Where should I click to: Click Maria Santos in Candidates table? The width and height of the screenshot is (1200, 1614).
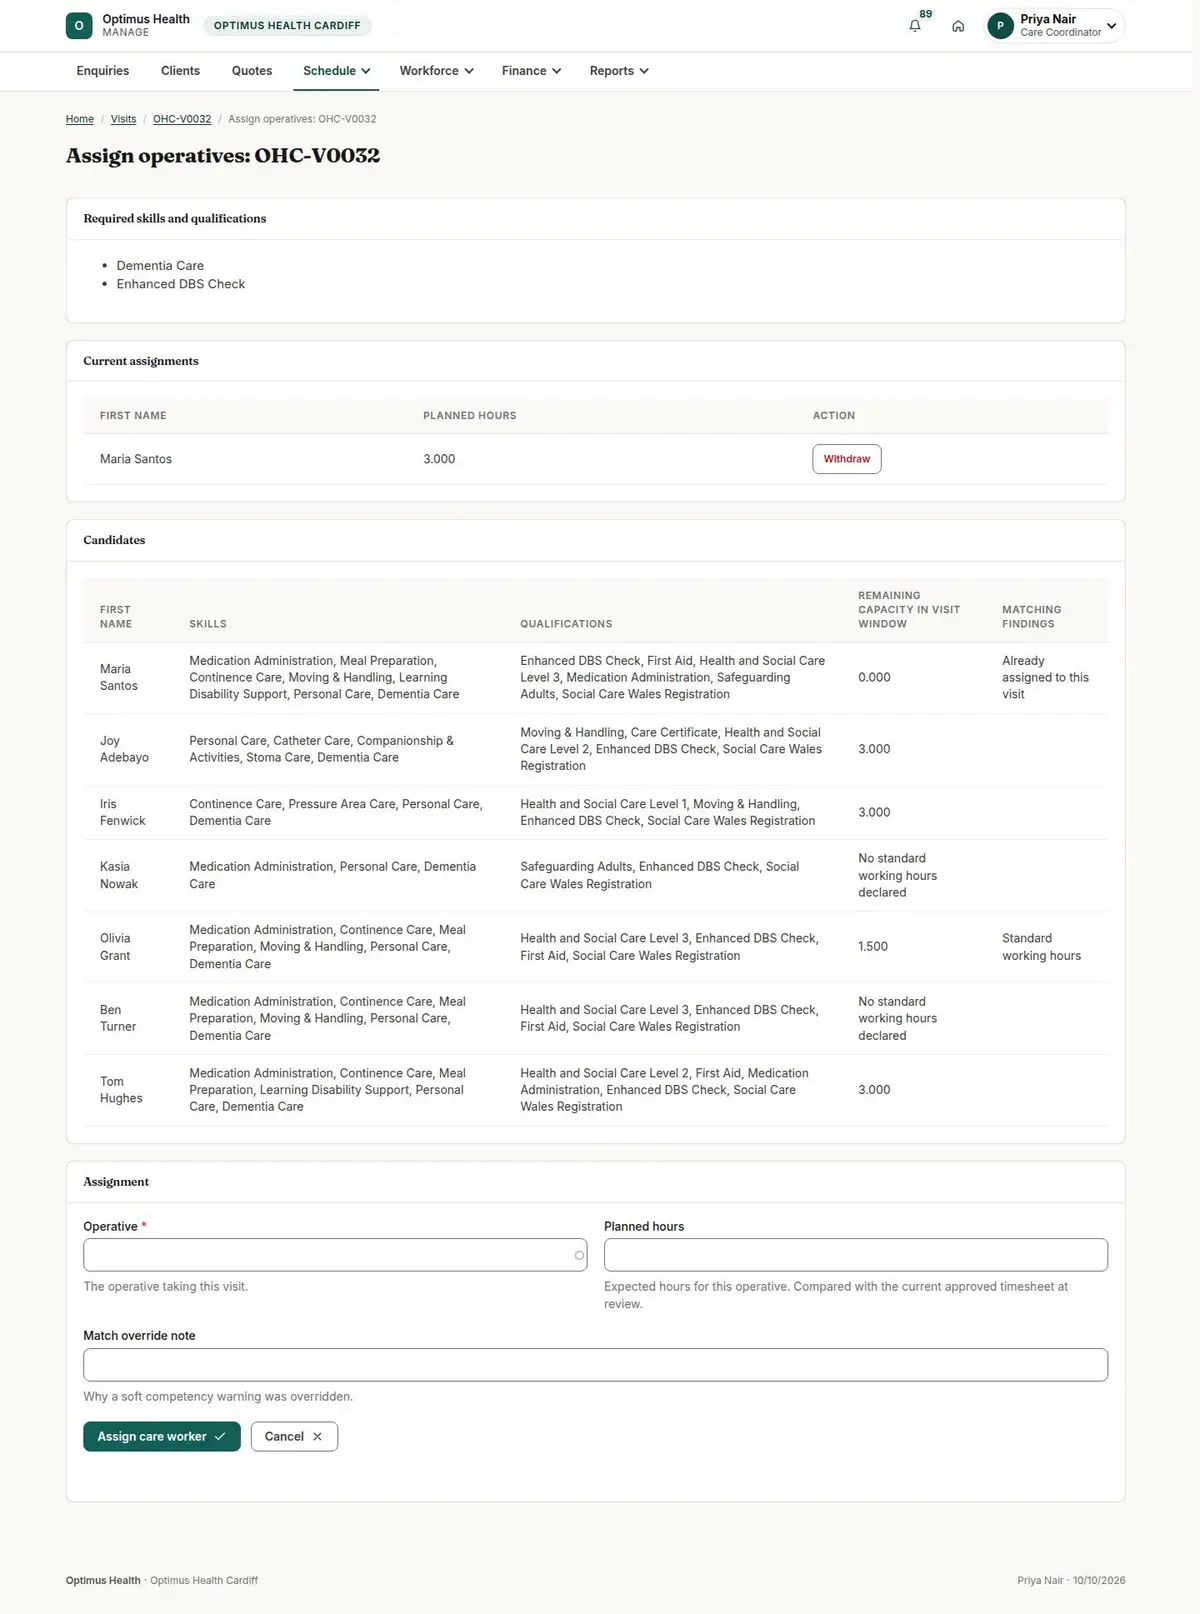tap(119, 677)
